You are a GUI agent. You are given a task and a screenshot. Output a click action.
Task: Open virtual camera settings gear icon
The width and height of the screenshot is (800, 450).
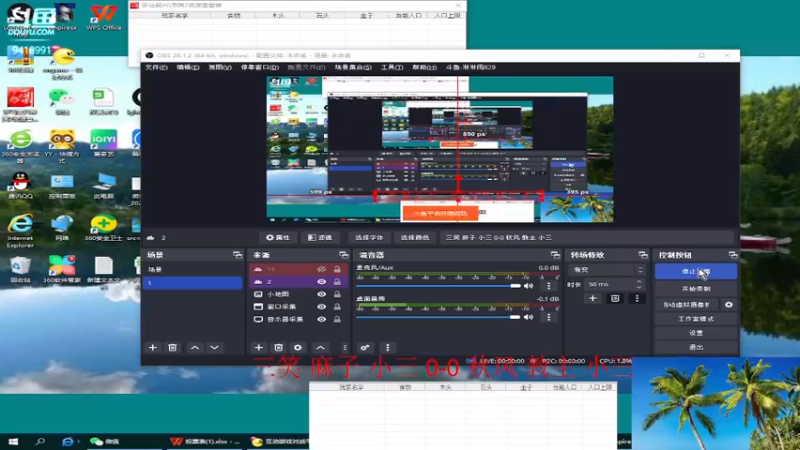[x=729, y=305]
